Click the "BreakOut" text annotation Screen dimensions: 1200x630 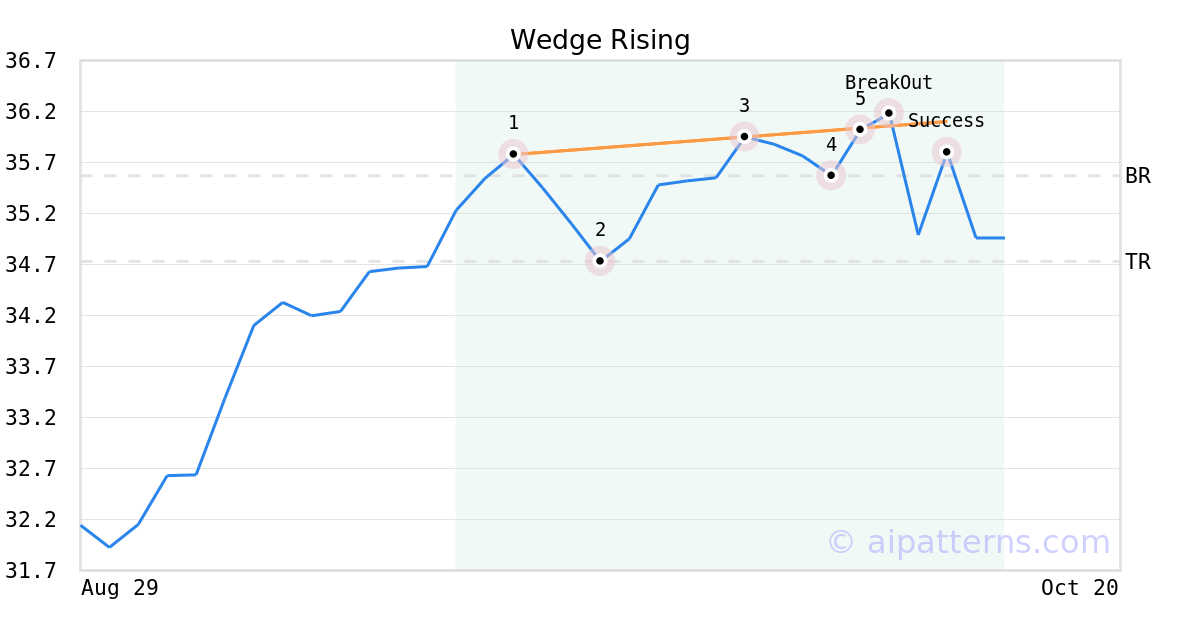(x=888, y=83)
